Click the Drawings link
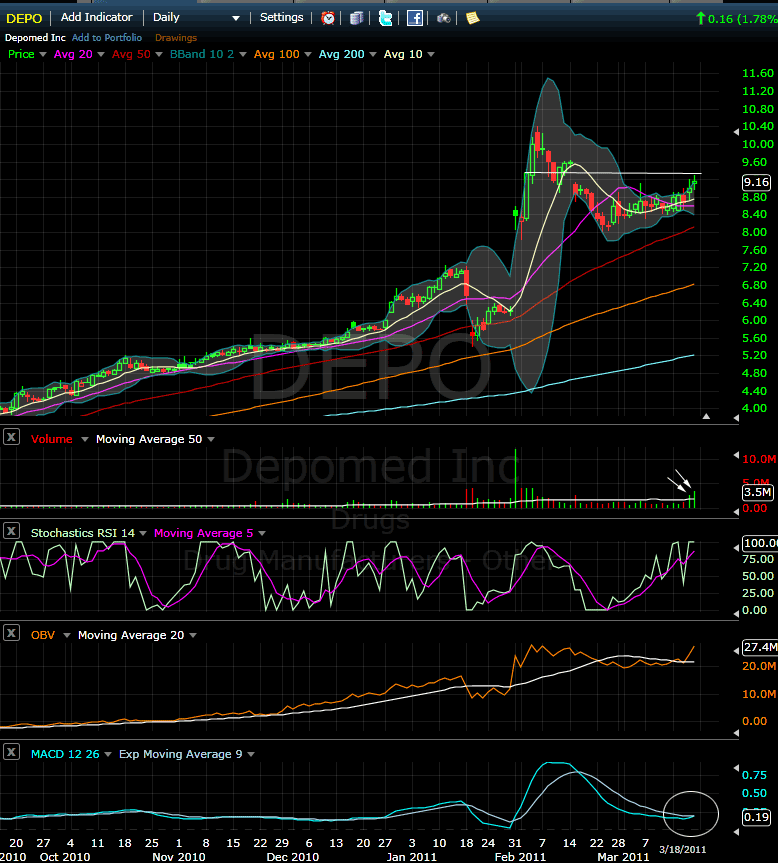This screenshot has height=863, width=778. point(176,37)
